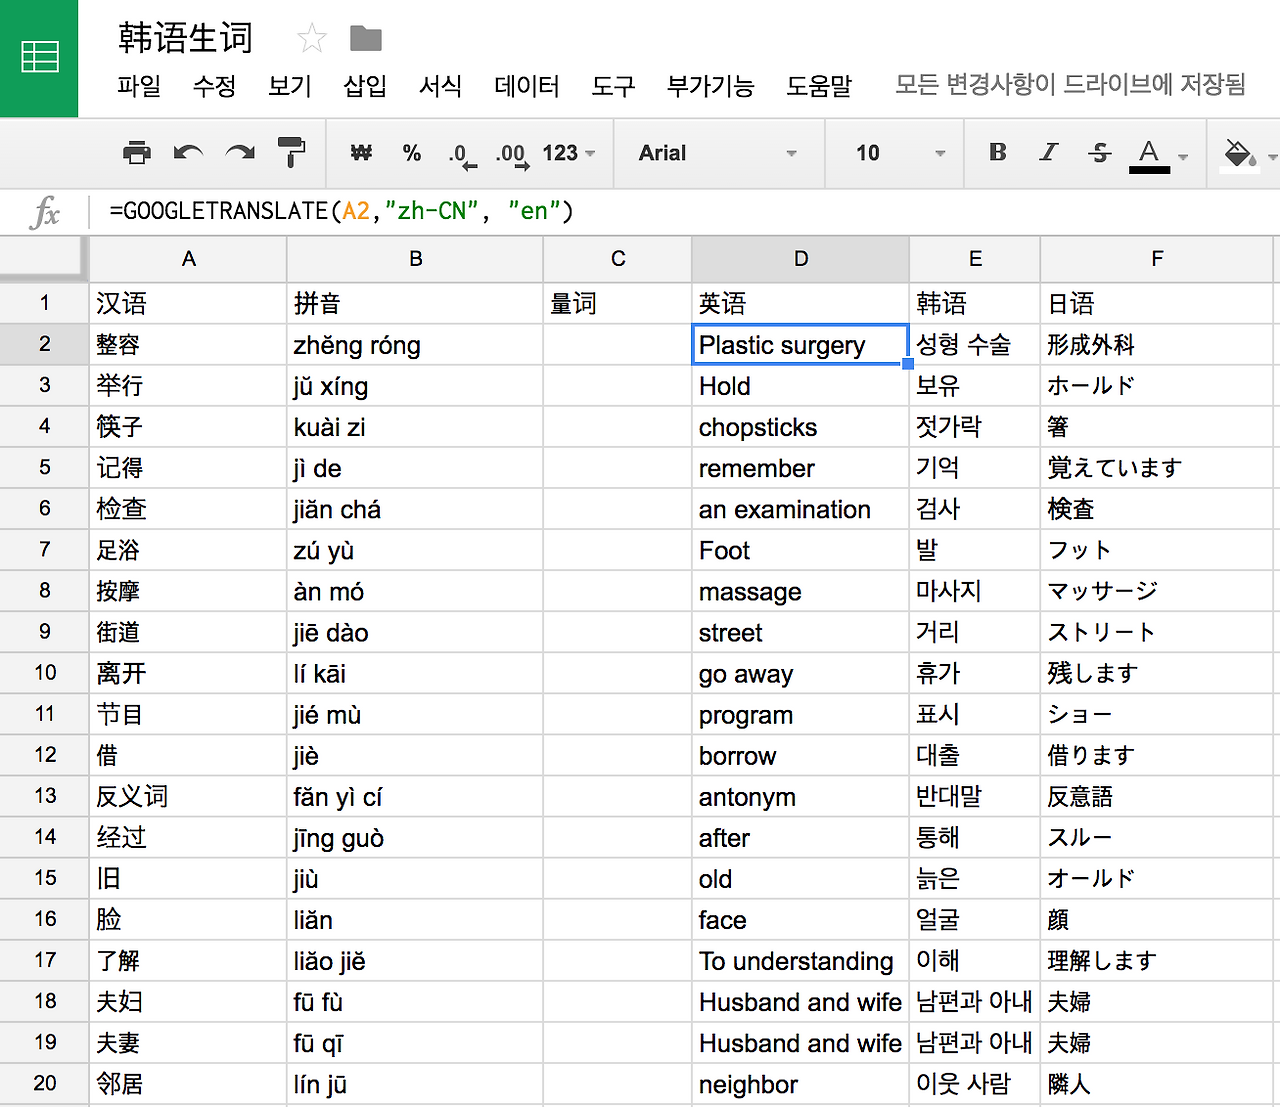The height and width of the screenshot is (1107, 1280).
Task: Select column A header
Action: [188, 259]
